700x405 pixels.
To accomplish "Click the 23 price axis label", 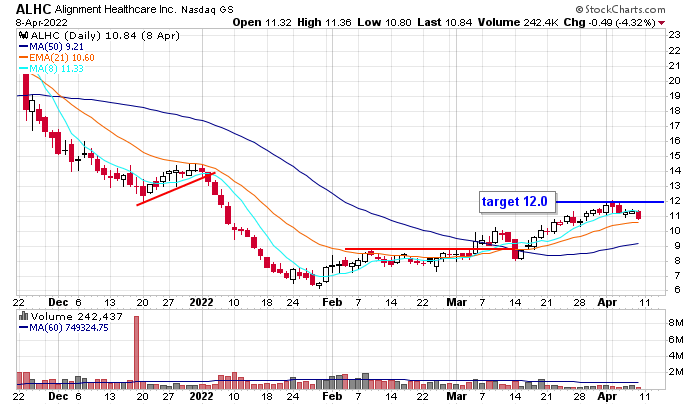I will (675, 35).
